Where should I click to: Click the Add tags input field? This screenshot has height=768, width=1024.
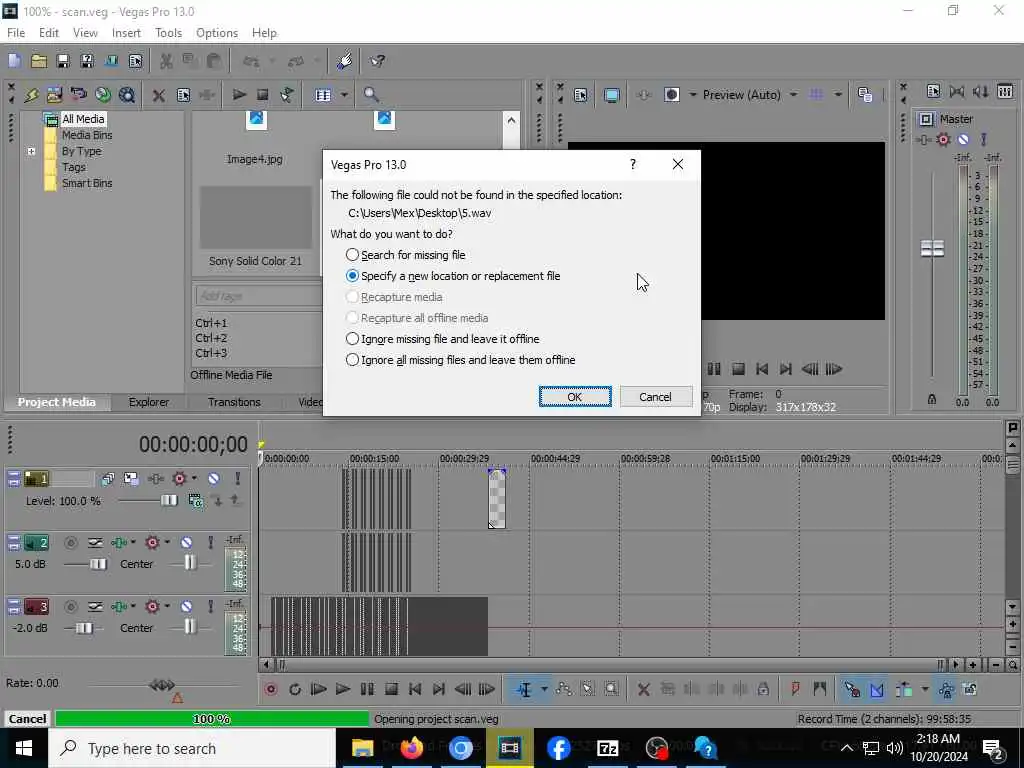[x=259, y=296]
